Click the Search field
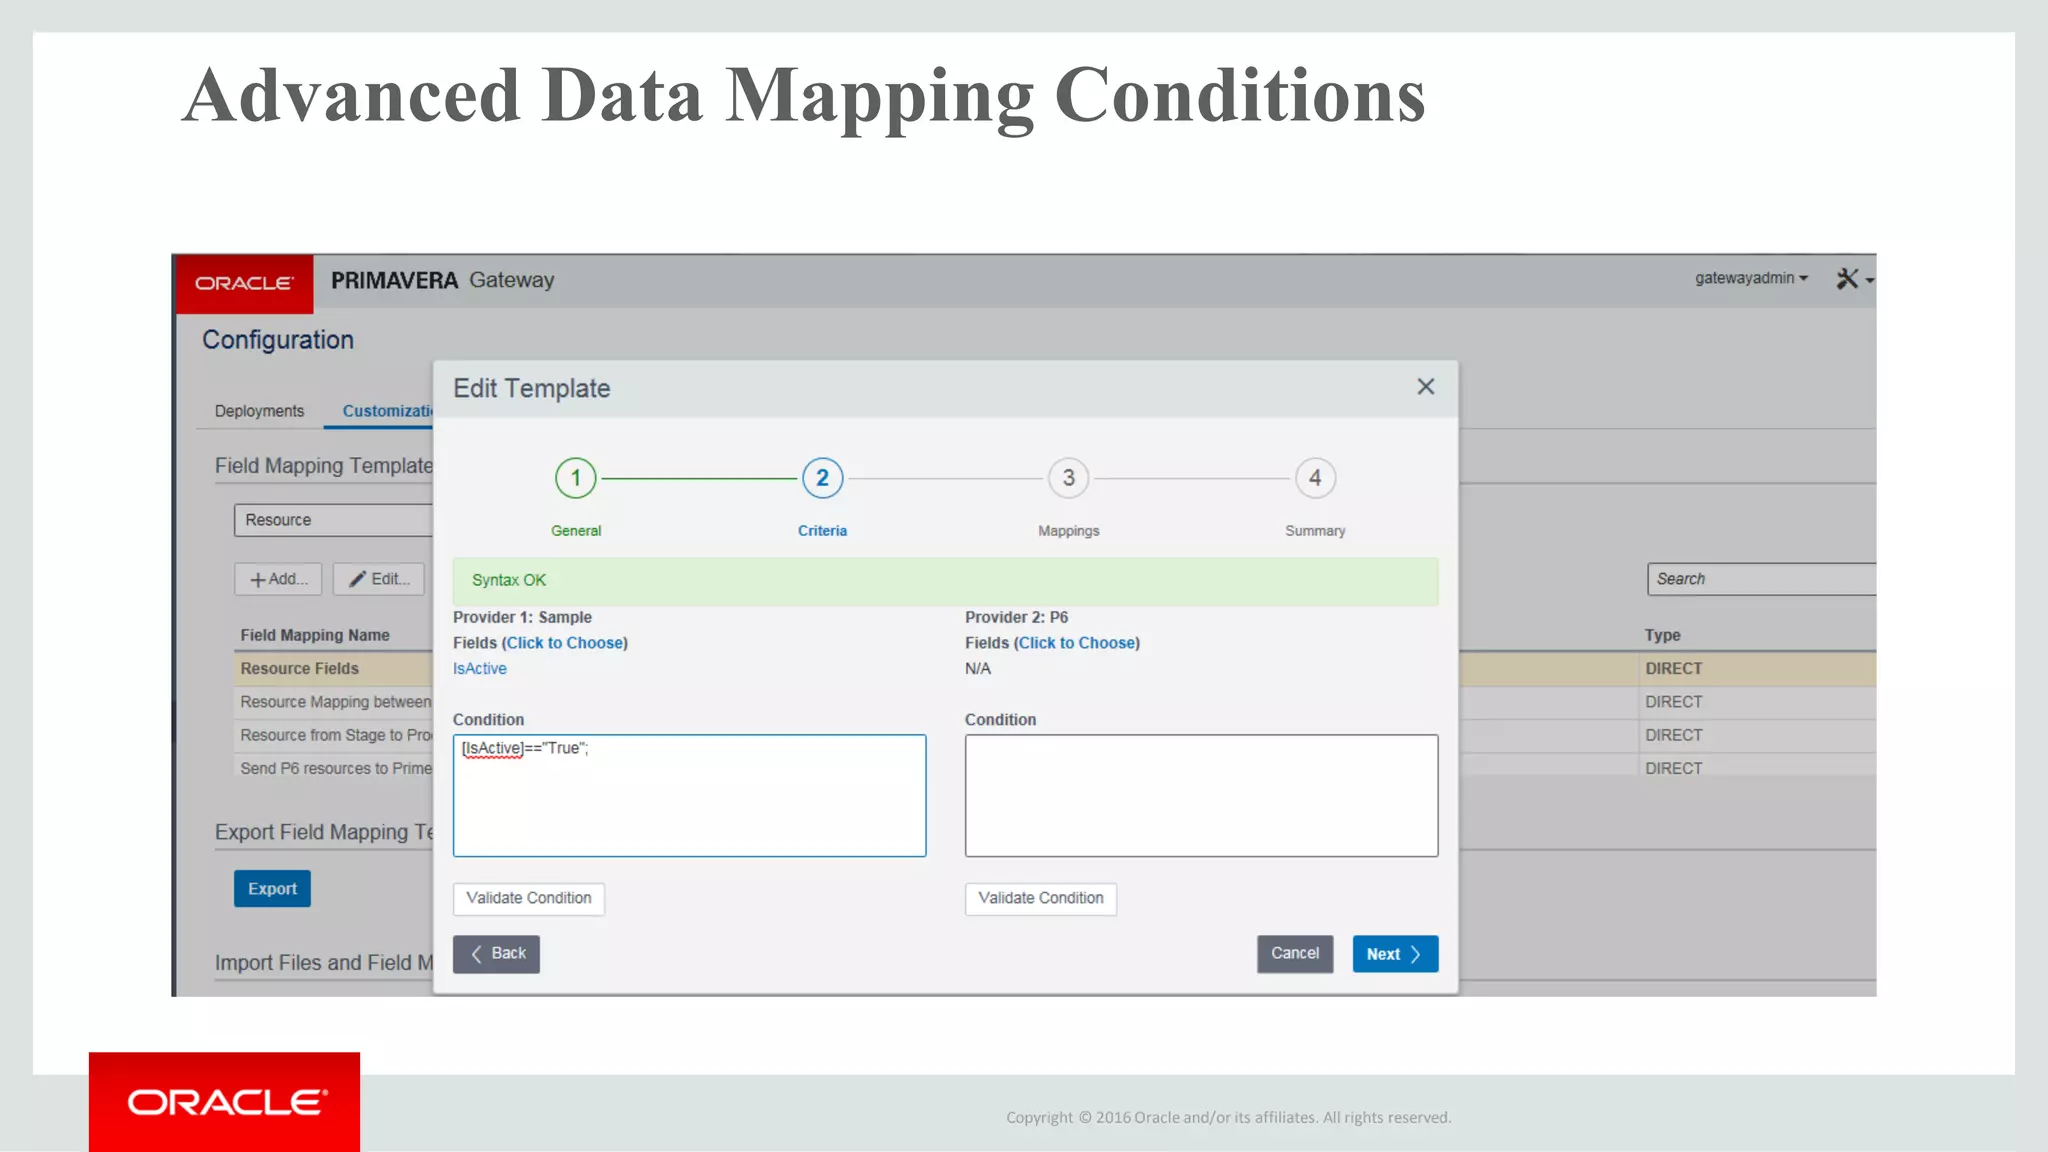2048x1152 pixels. [x=1761, y=579]
